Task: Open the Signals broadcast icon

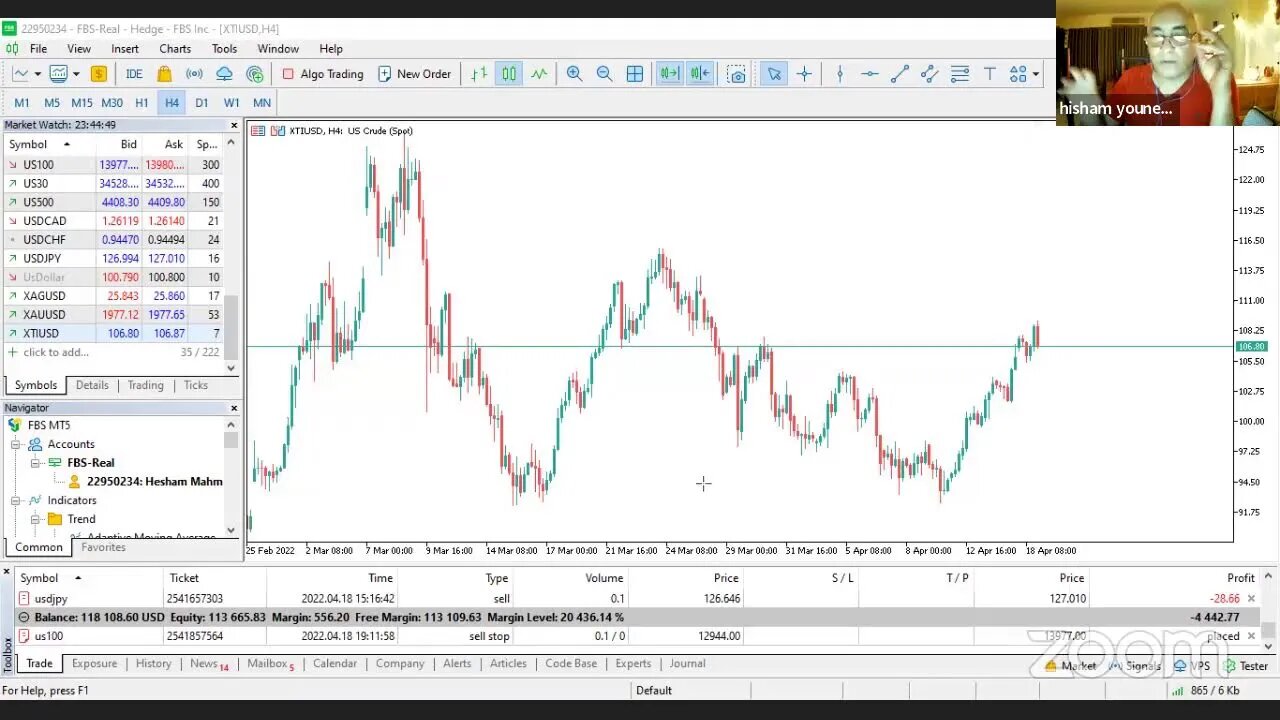Action: click(194, 74)
